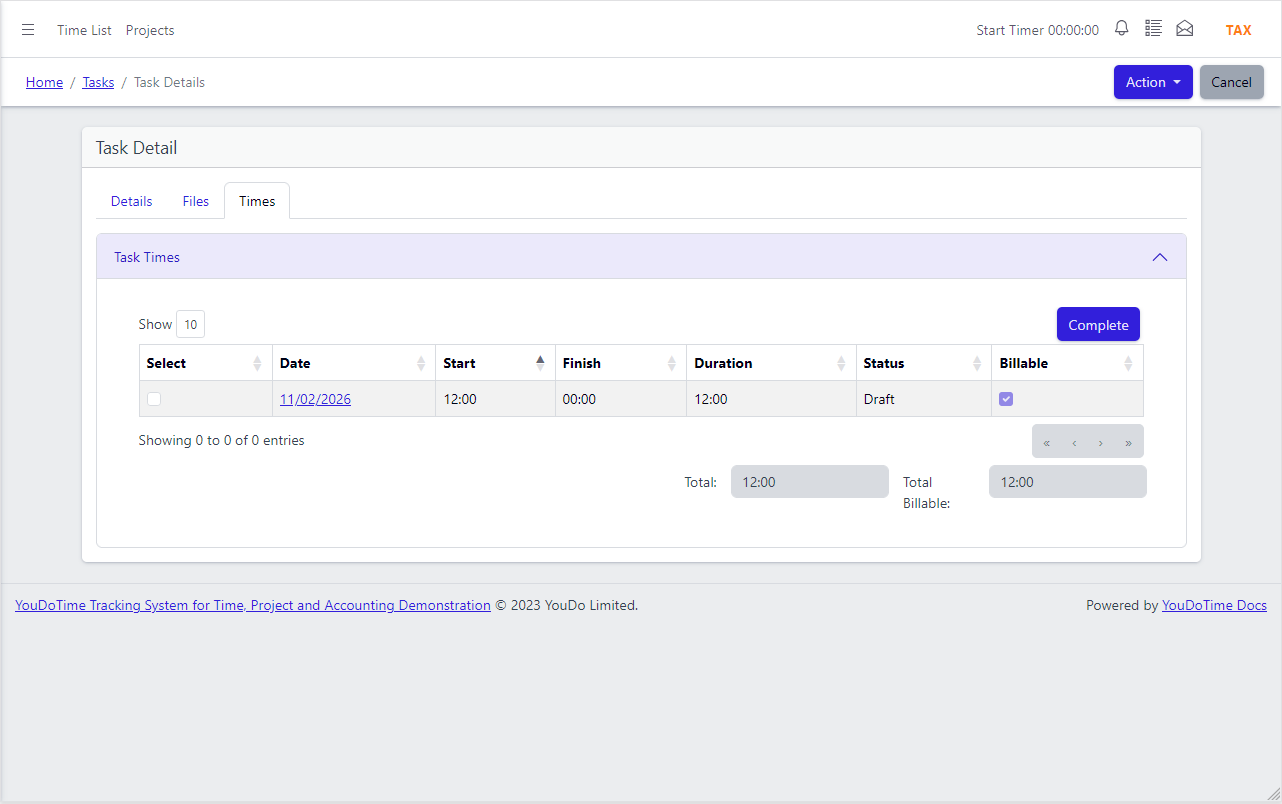Open the 11/02/2026 date entry link
Image resolution: width=1282 pixels, height=804 pixels.
pos(315,399)
